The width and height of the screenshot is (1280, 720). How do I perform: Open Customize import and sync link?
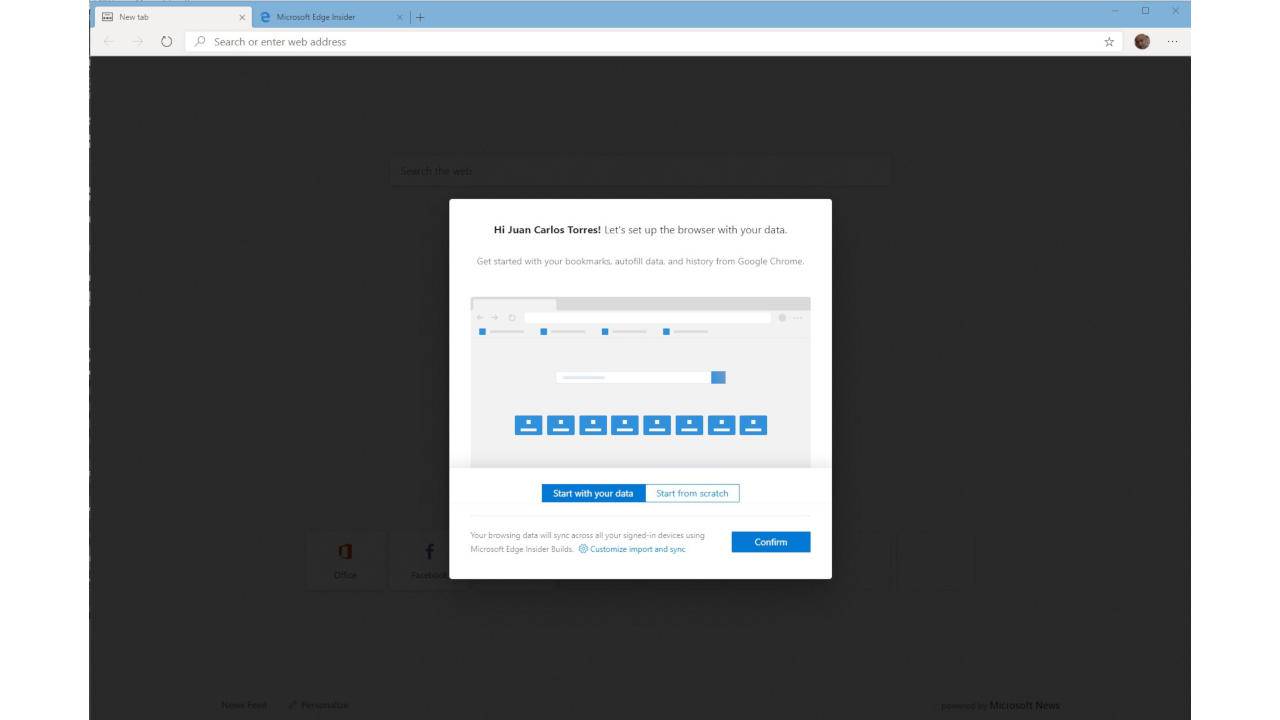coord(637,549)
